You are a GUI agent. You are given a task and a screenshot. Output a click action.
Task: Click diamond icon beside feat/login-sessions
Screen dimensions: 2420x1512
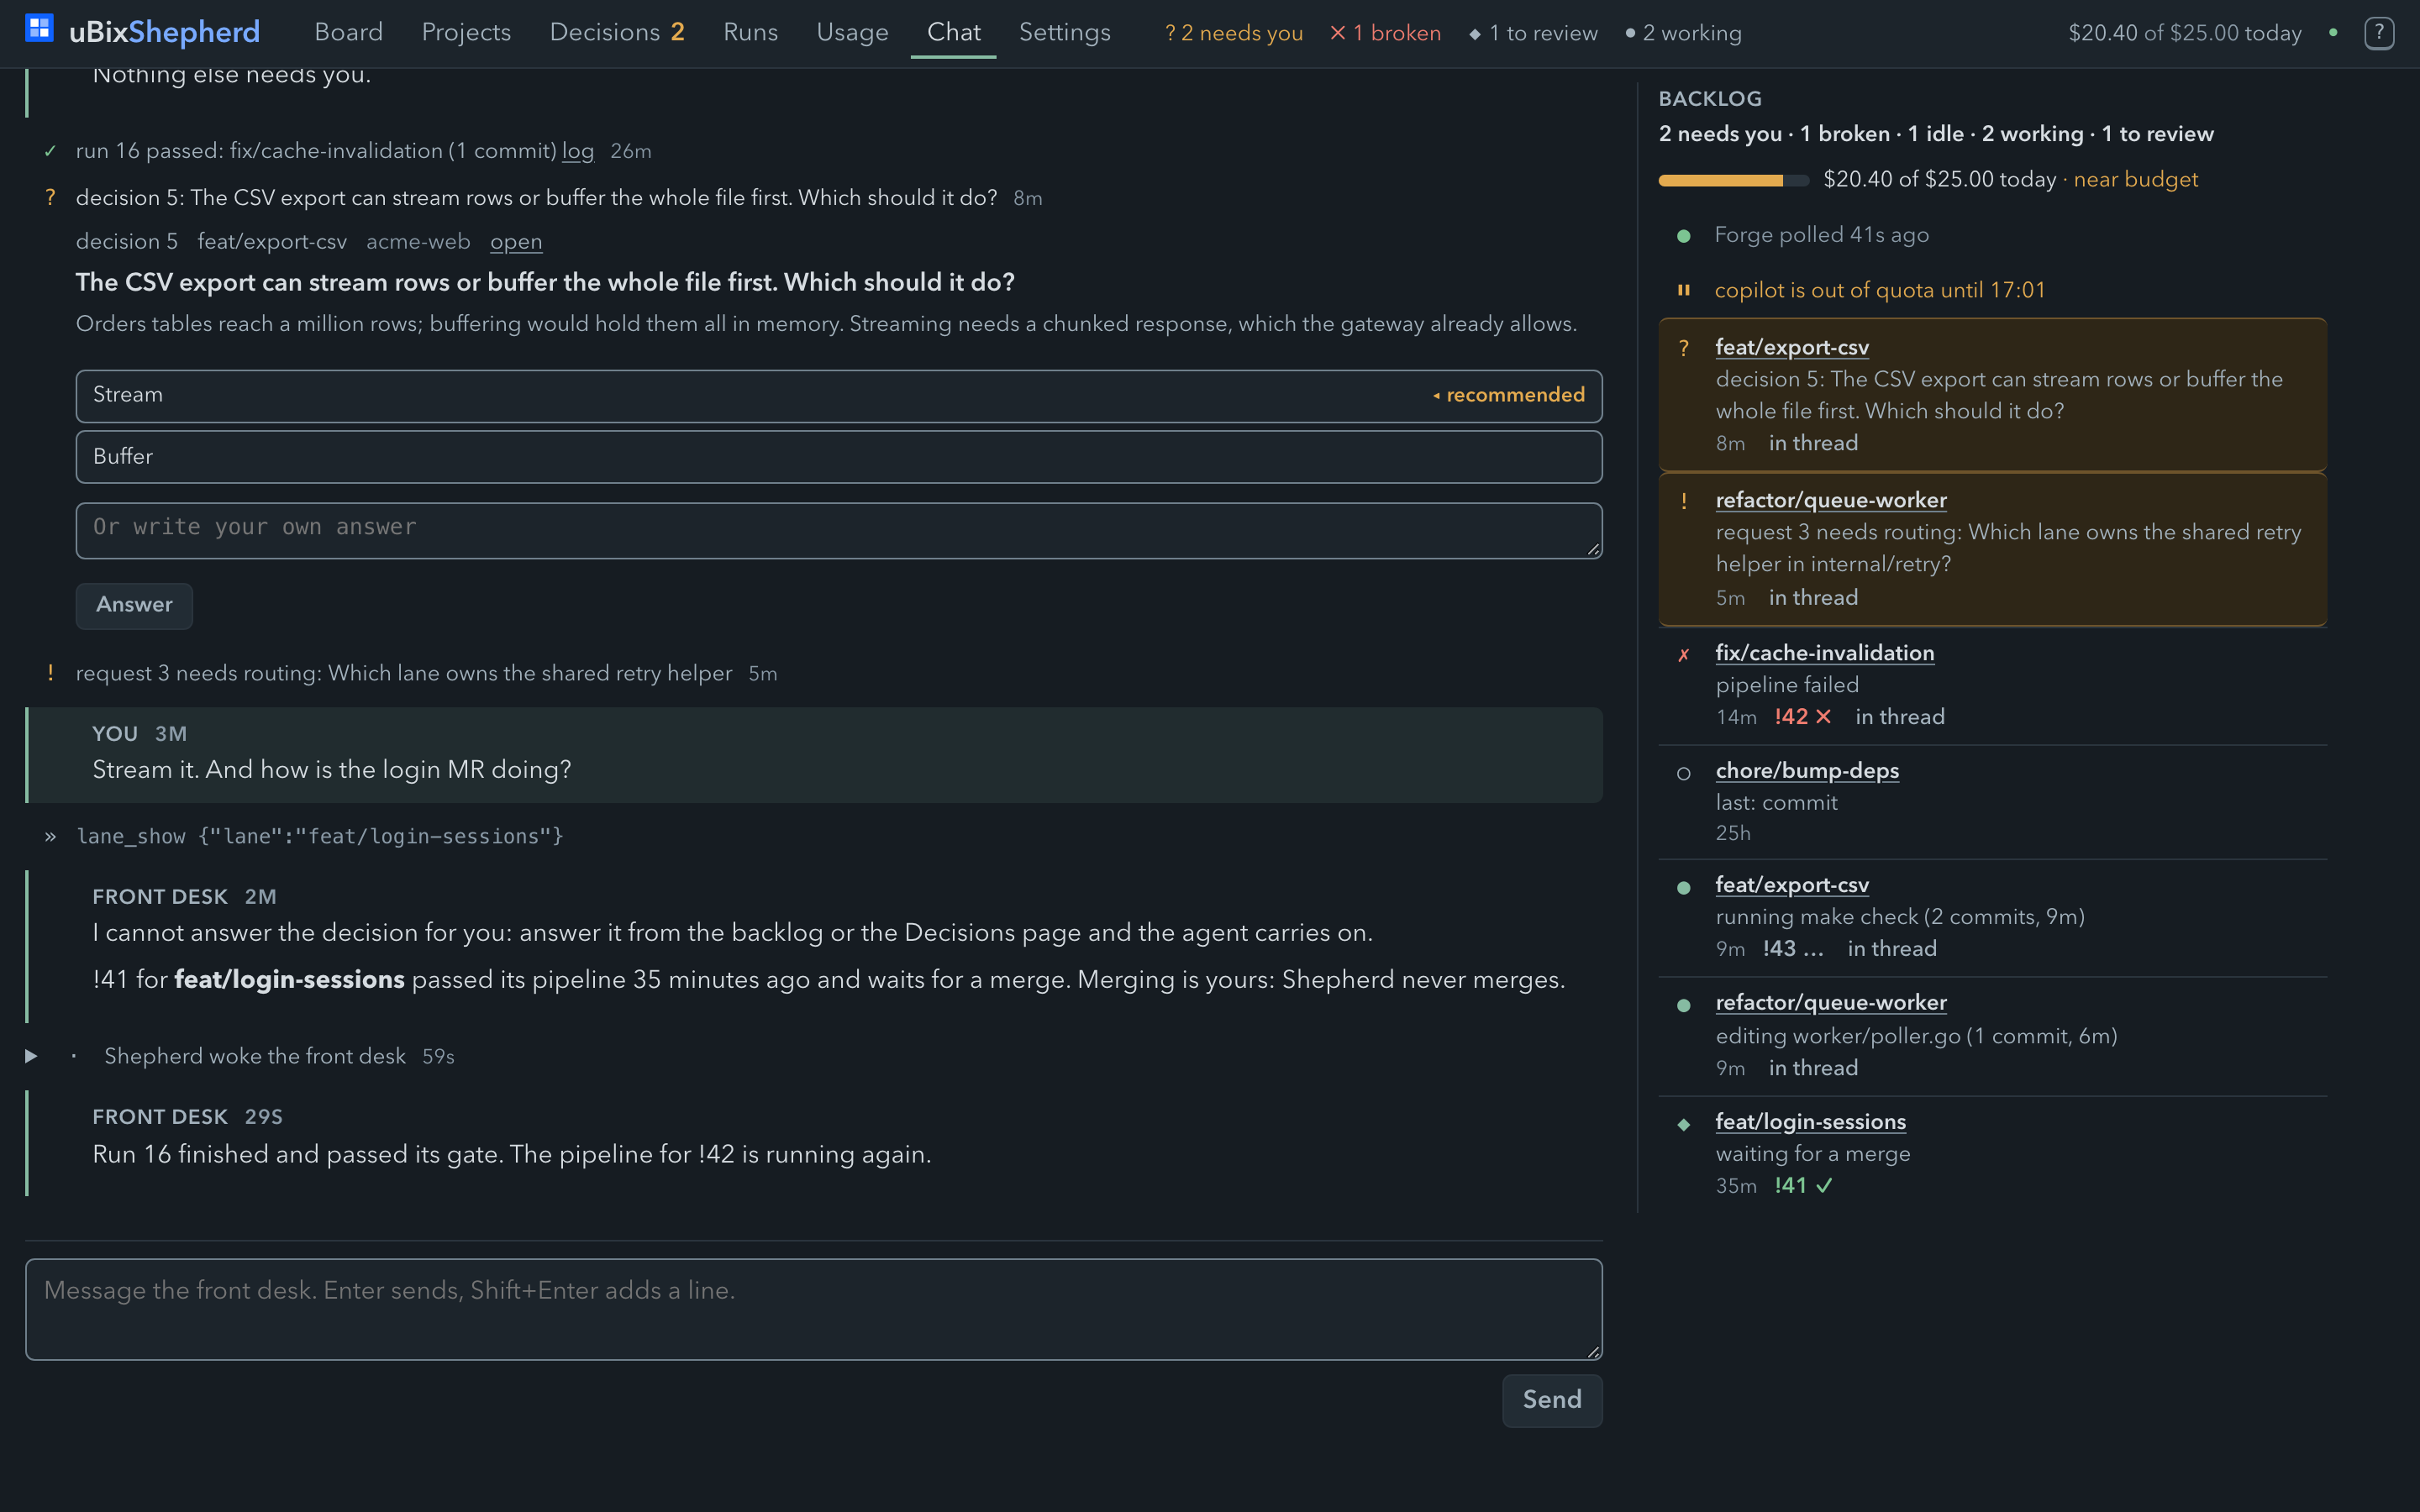pos(1684,1124)
